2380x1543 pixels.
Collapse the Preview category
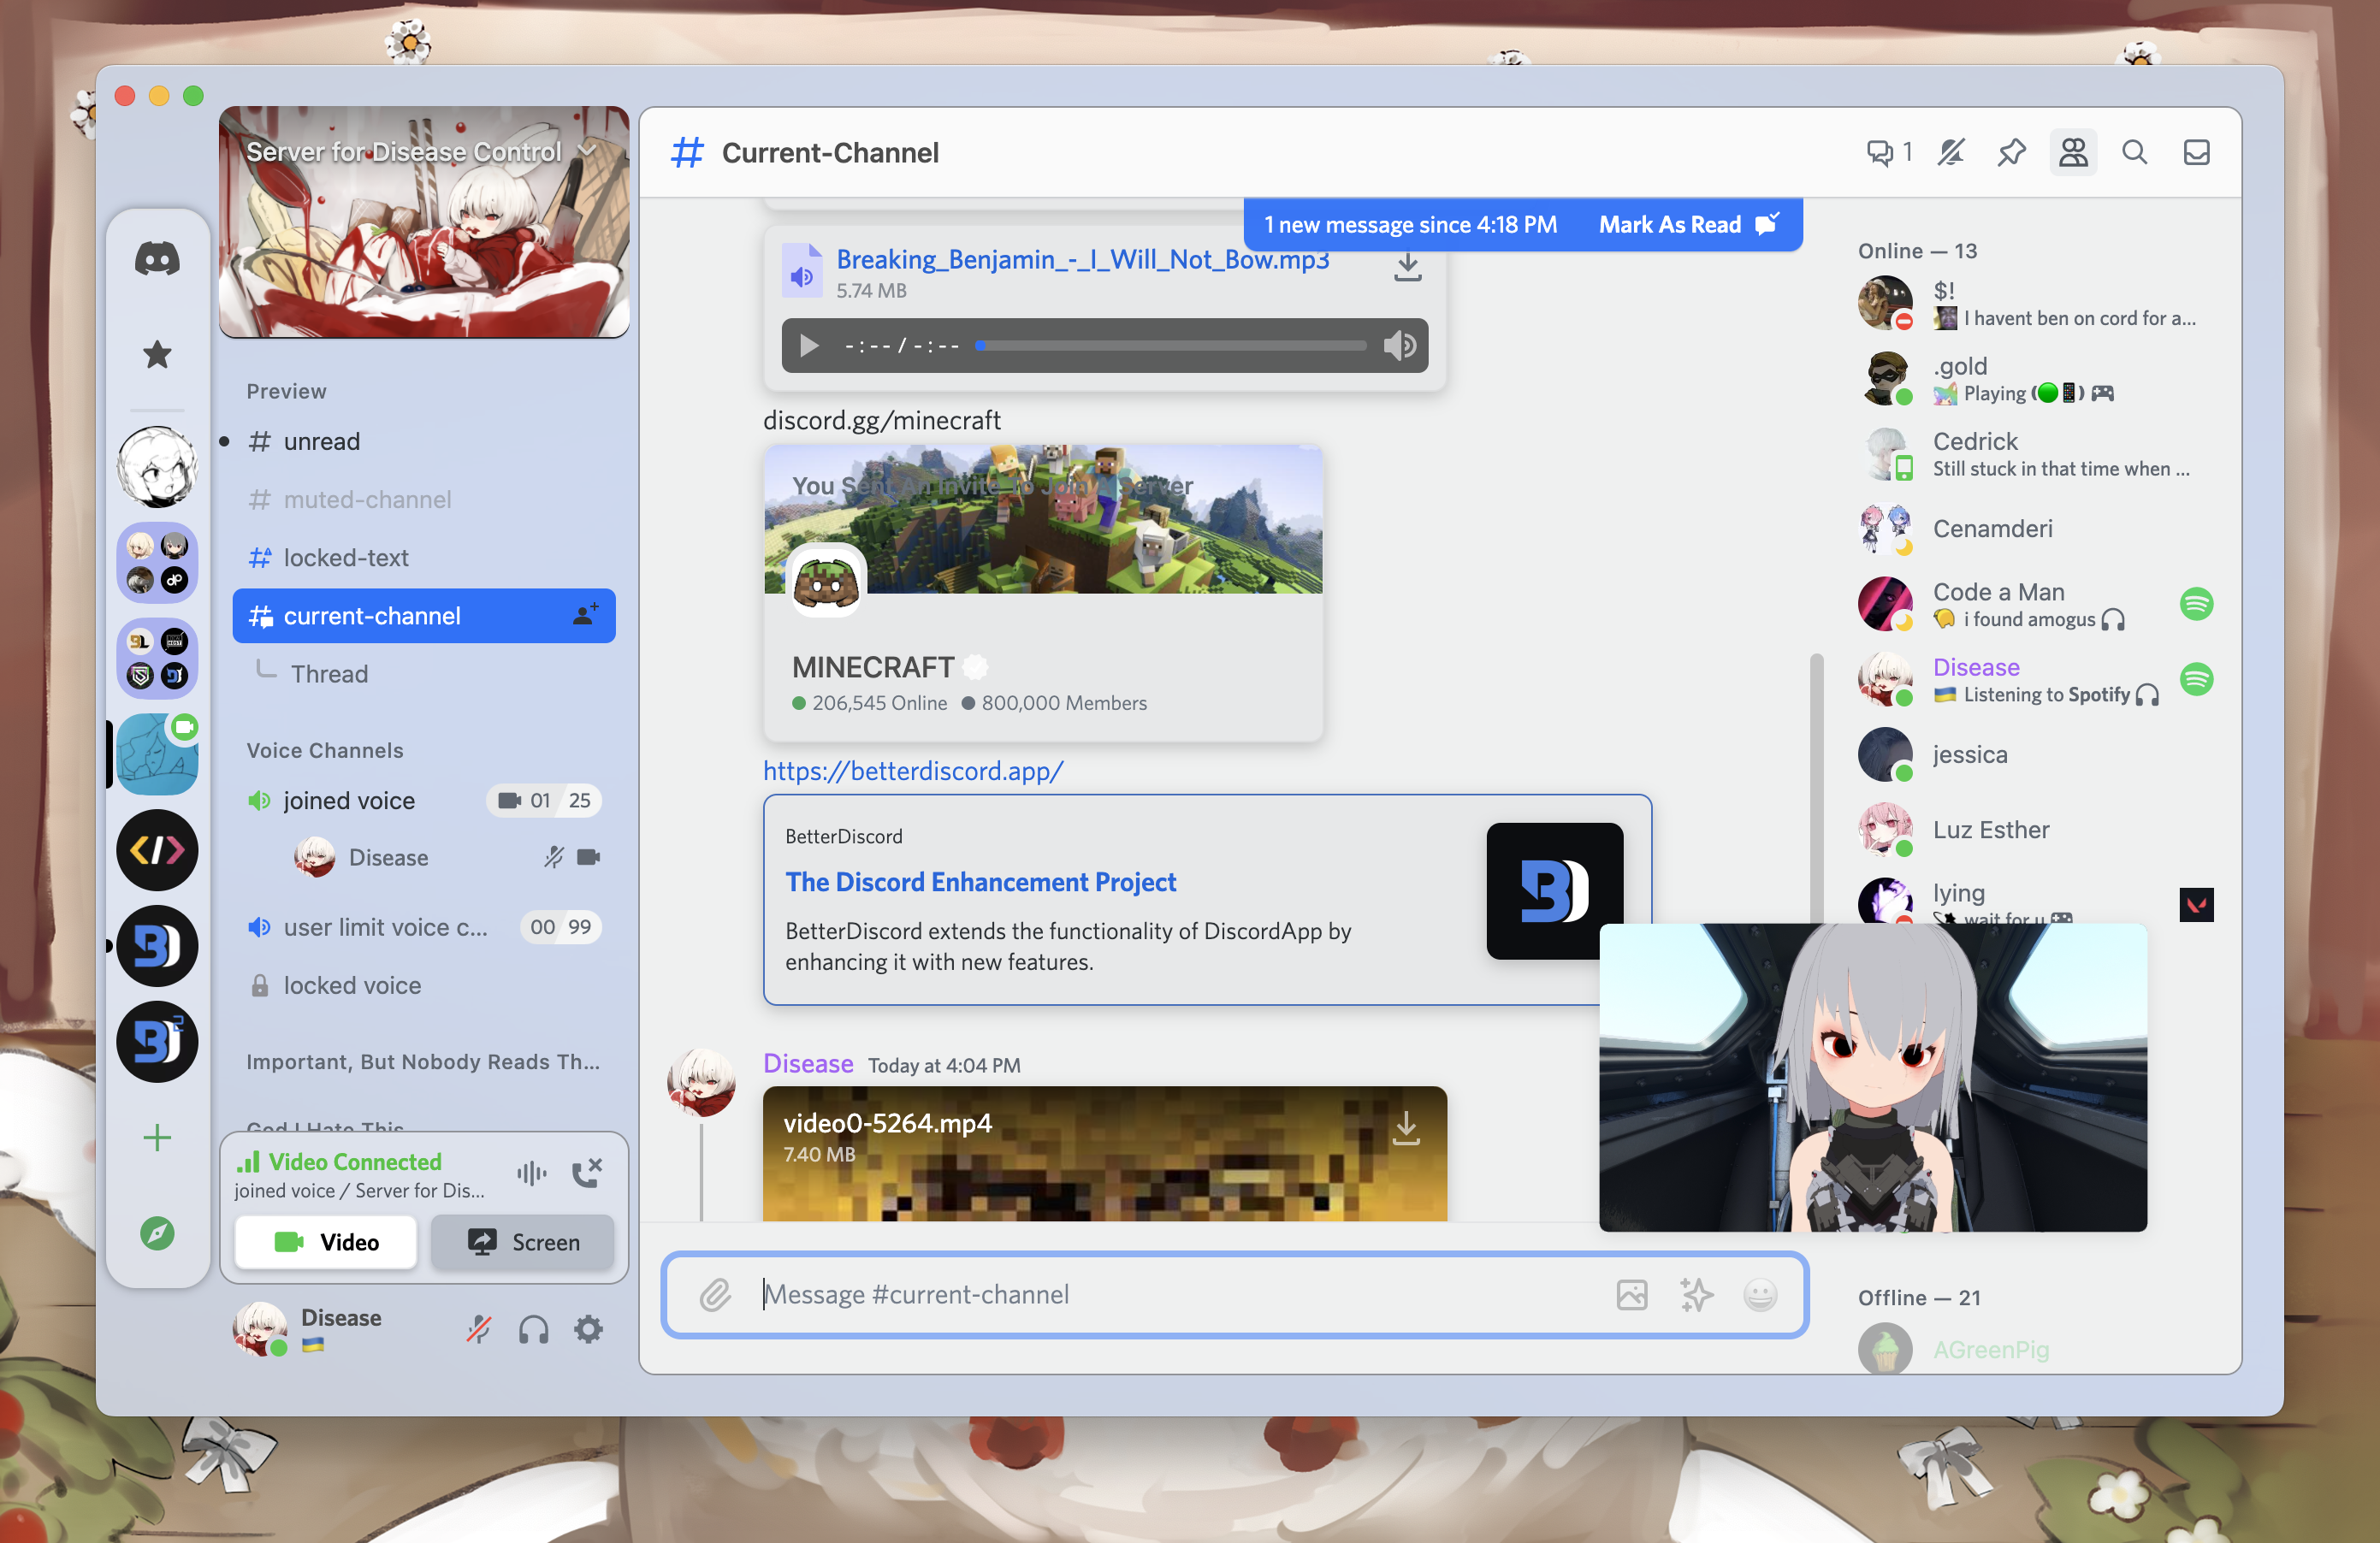coord(286,391)
